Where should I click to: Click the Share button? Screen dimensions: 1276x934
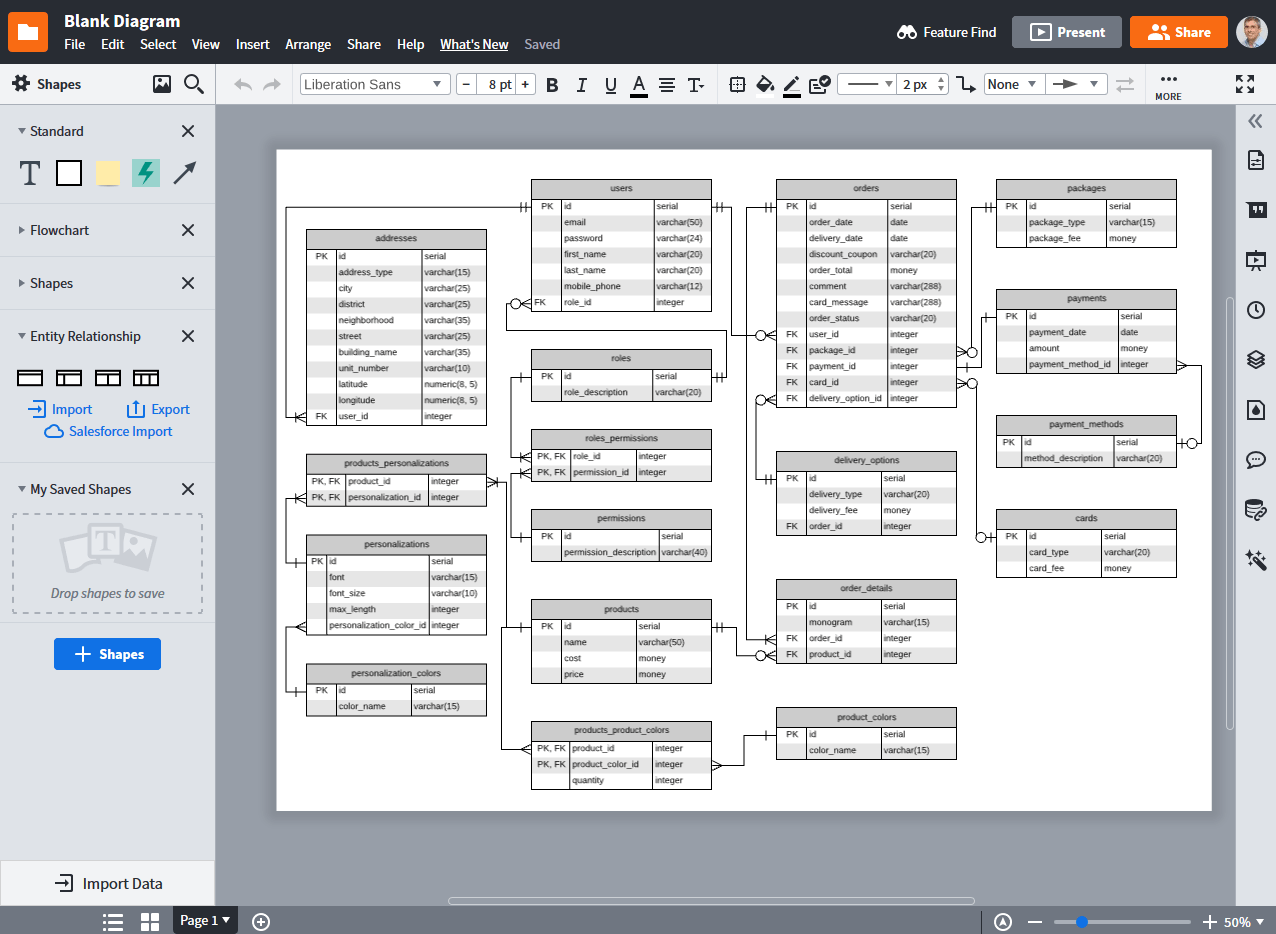coord(1178,31)
